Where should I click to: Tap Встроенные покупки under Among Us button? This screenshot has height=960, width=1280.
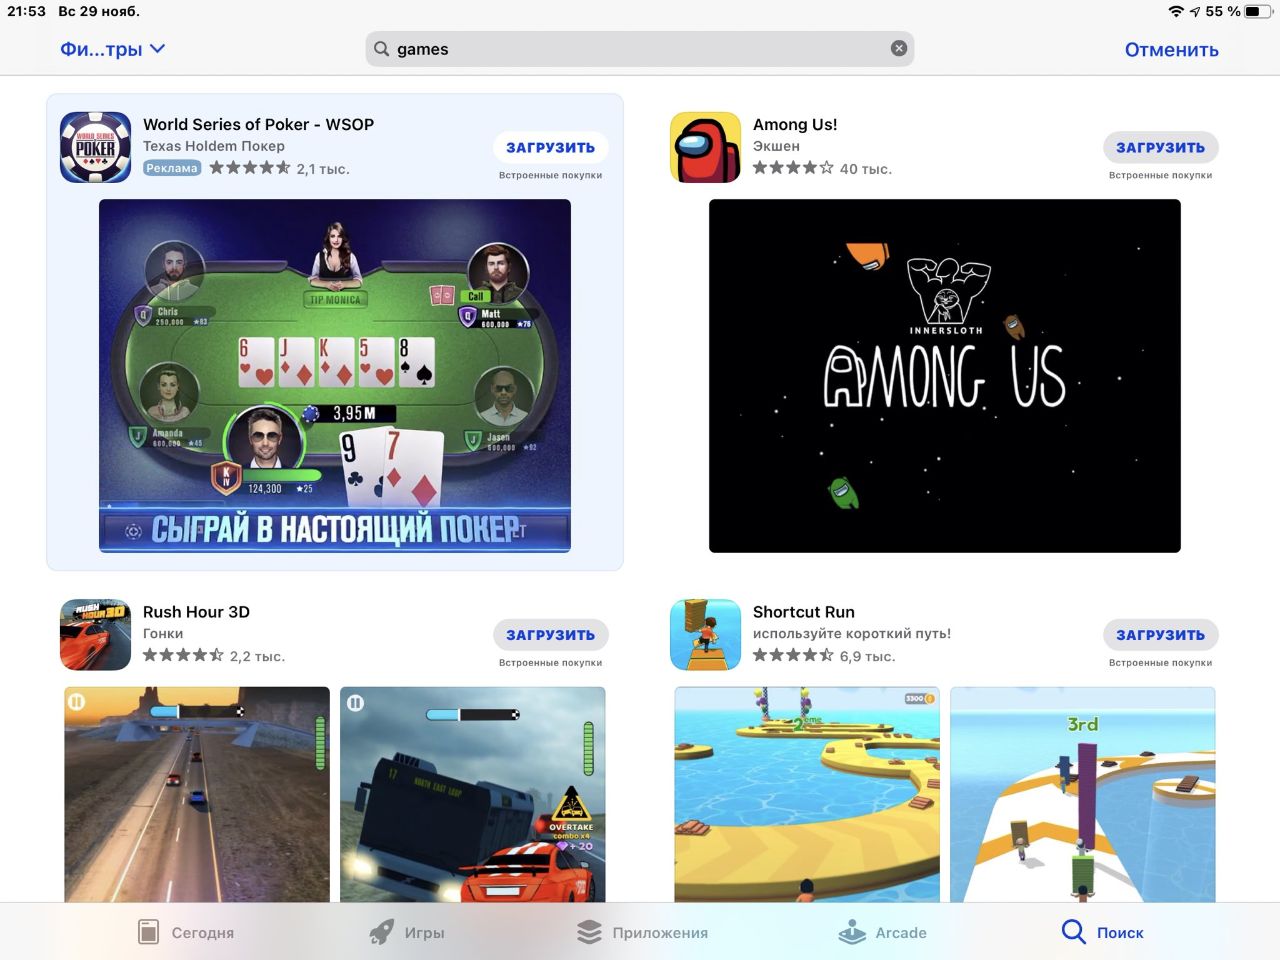point(1160,175)
